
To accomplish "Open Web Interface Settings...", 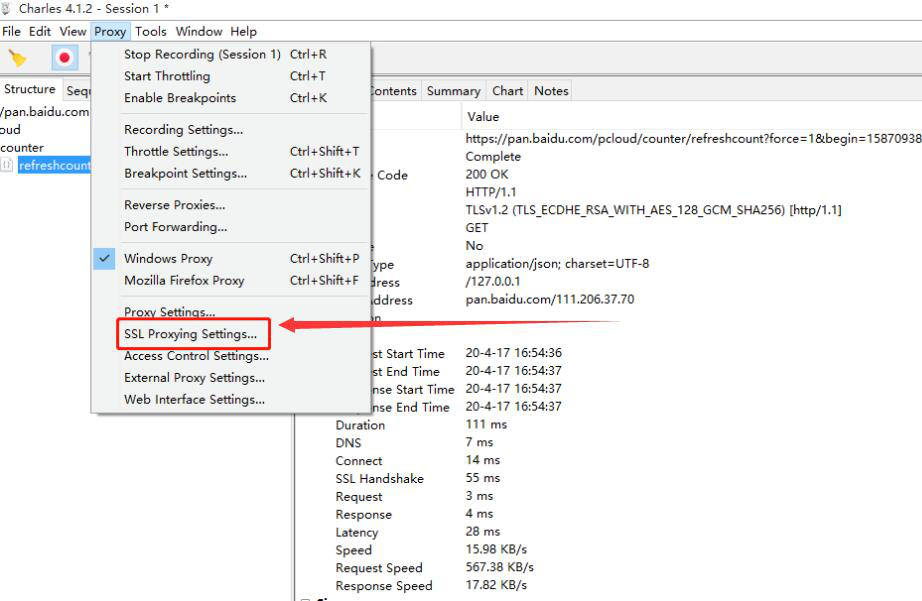I will (x=230, y=399).
